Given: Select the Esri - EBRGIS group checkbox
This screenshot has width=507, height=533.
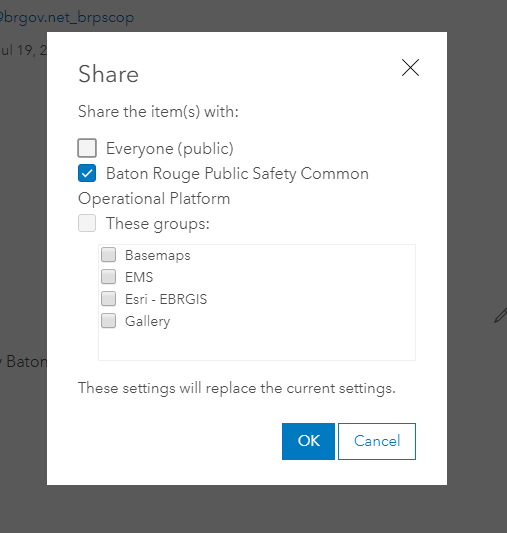Looking at the screenshot, I should point(108,299).
